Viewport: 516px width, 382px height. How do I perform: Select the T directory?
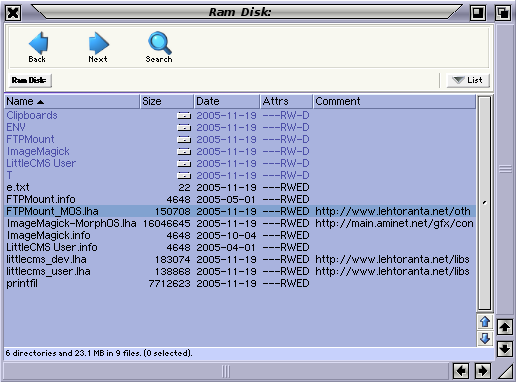click(x=9, y=175)
